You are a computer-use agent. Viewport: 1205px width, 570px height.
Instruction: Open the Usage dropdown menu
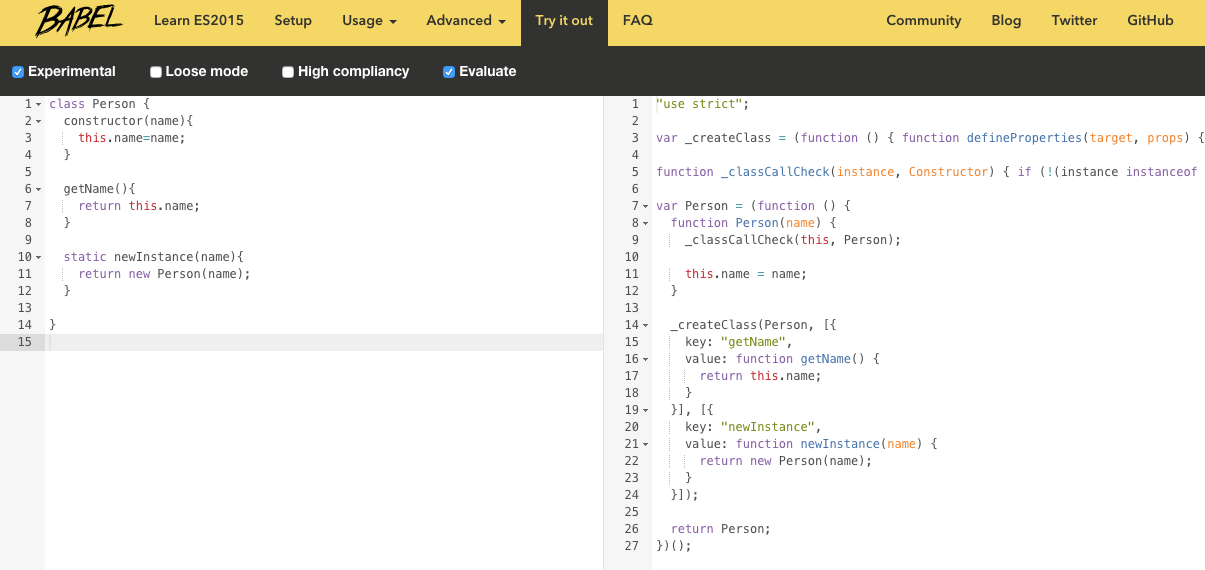[x=369, y=21]
